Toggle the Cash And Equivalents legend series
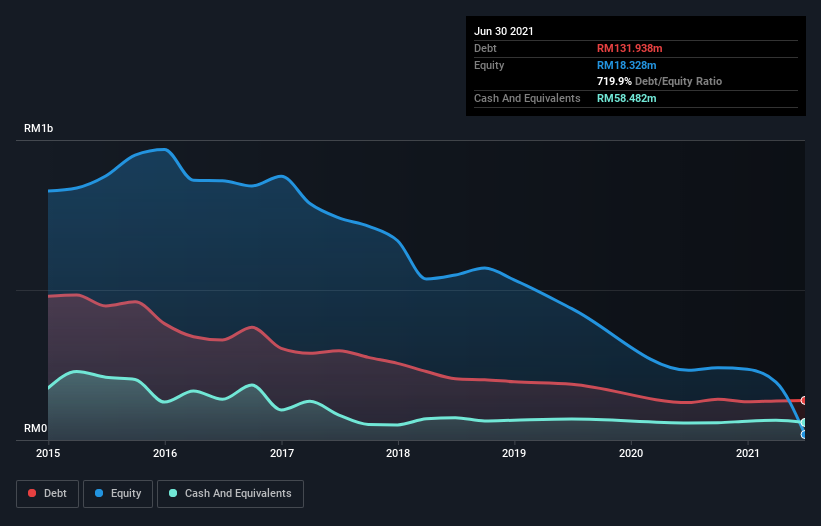The width and height of the screenshot is (821, 526). click(230, 494)
